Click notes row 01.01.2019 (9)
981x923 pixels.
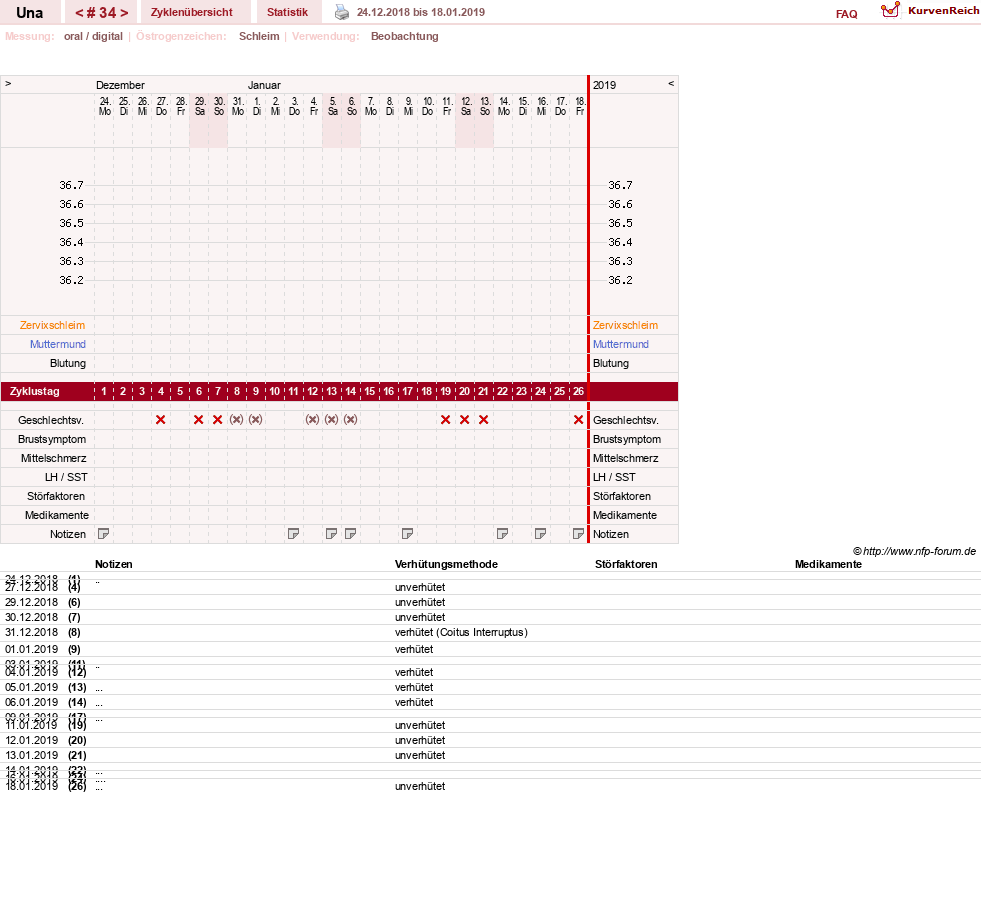[x=490, y=649]
